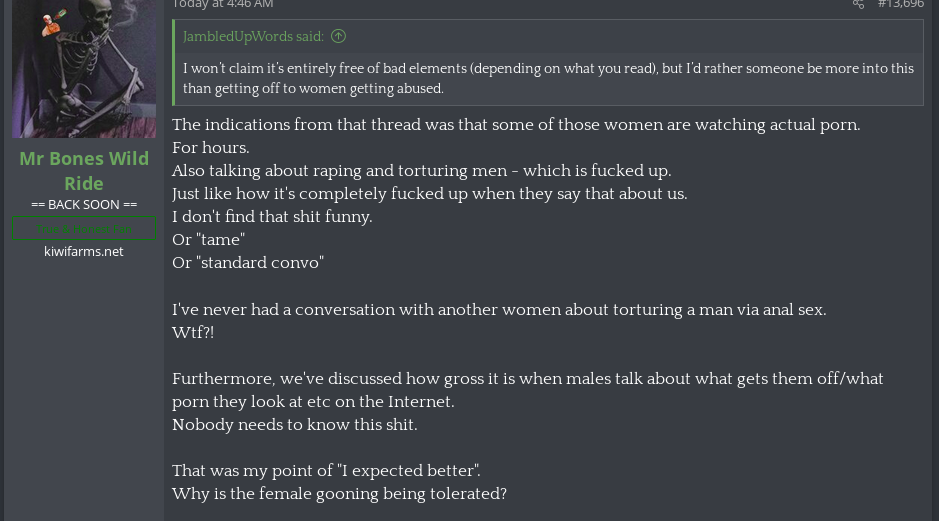Click the line 'I don't find that shit funny.'
Viewport: 939px width, 521px height.
[x=272, y=217]
